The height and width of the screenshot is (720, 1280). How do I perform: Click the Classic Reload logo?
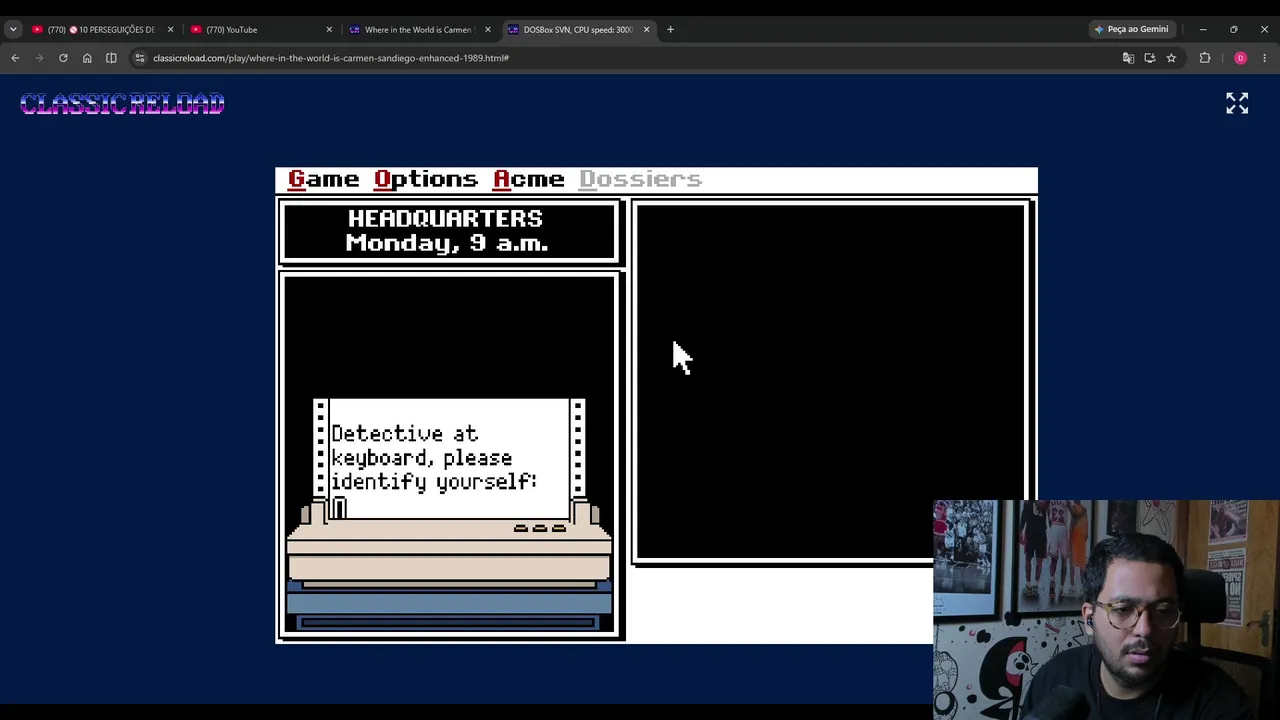click(122, 104)
